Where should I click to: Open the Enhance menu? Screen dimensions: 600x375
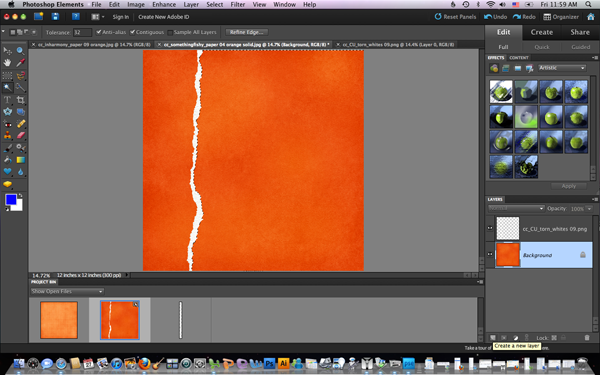point(164,5)
